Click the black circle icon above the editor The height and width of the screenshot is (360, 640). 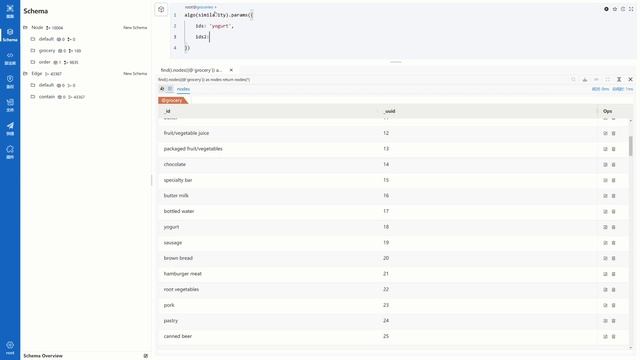(606, 9)
